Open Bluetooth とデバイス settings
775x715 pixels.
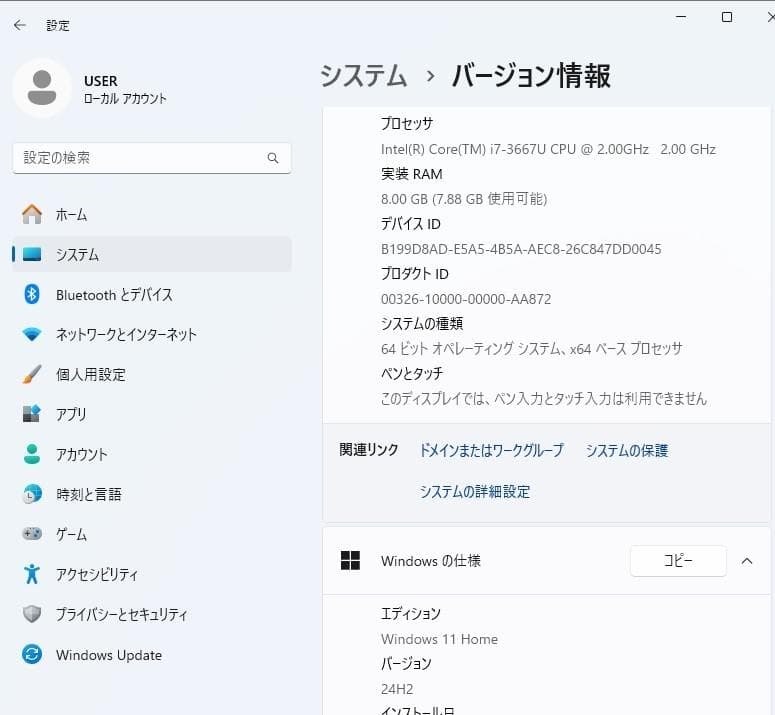click(x=152, y=294)
